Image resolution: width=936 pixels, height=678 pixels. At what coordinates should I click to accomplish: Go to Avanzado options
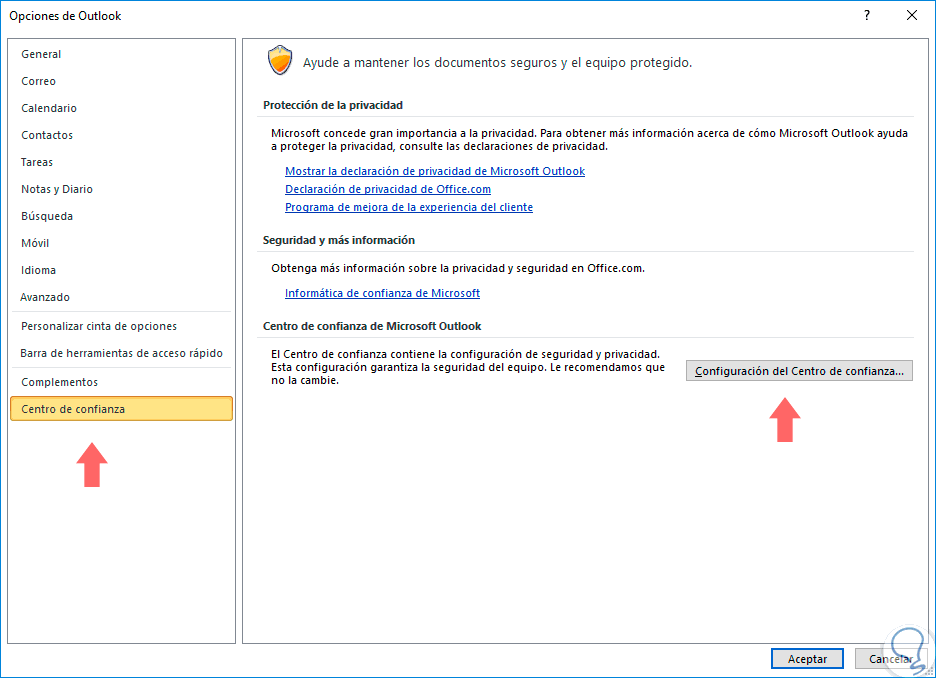pos(45,297)
